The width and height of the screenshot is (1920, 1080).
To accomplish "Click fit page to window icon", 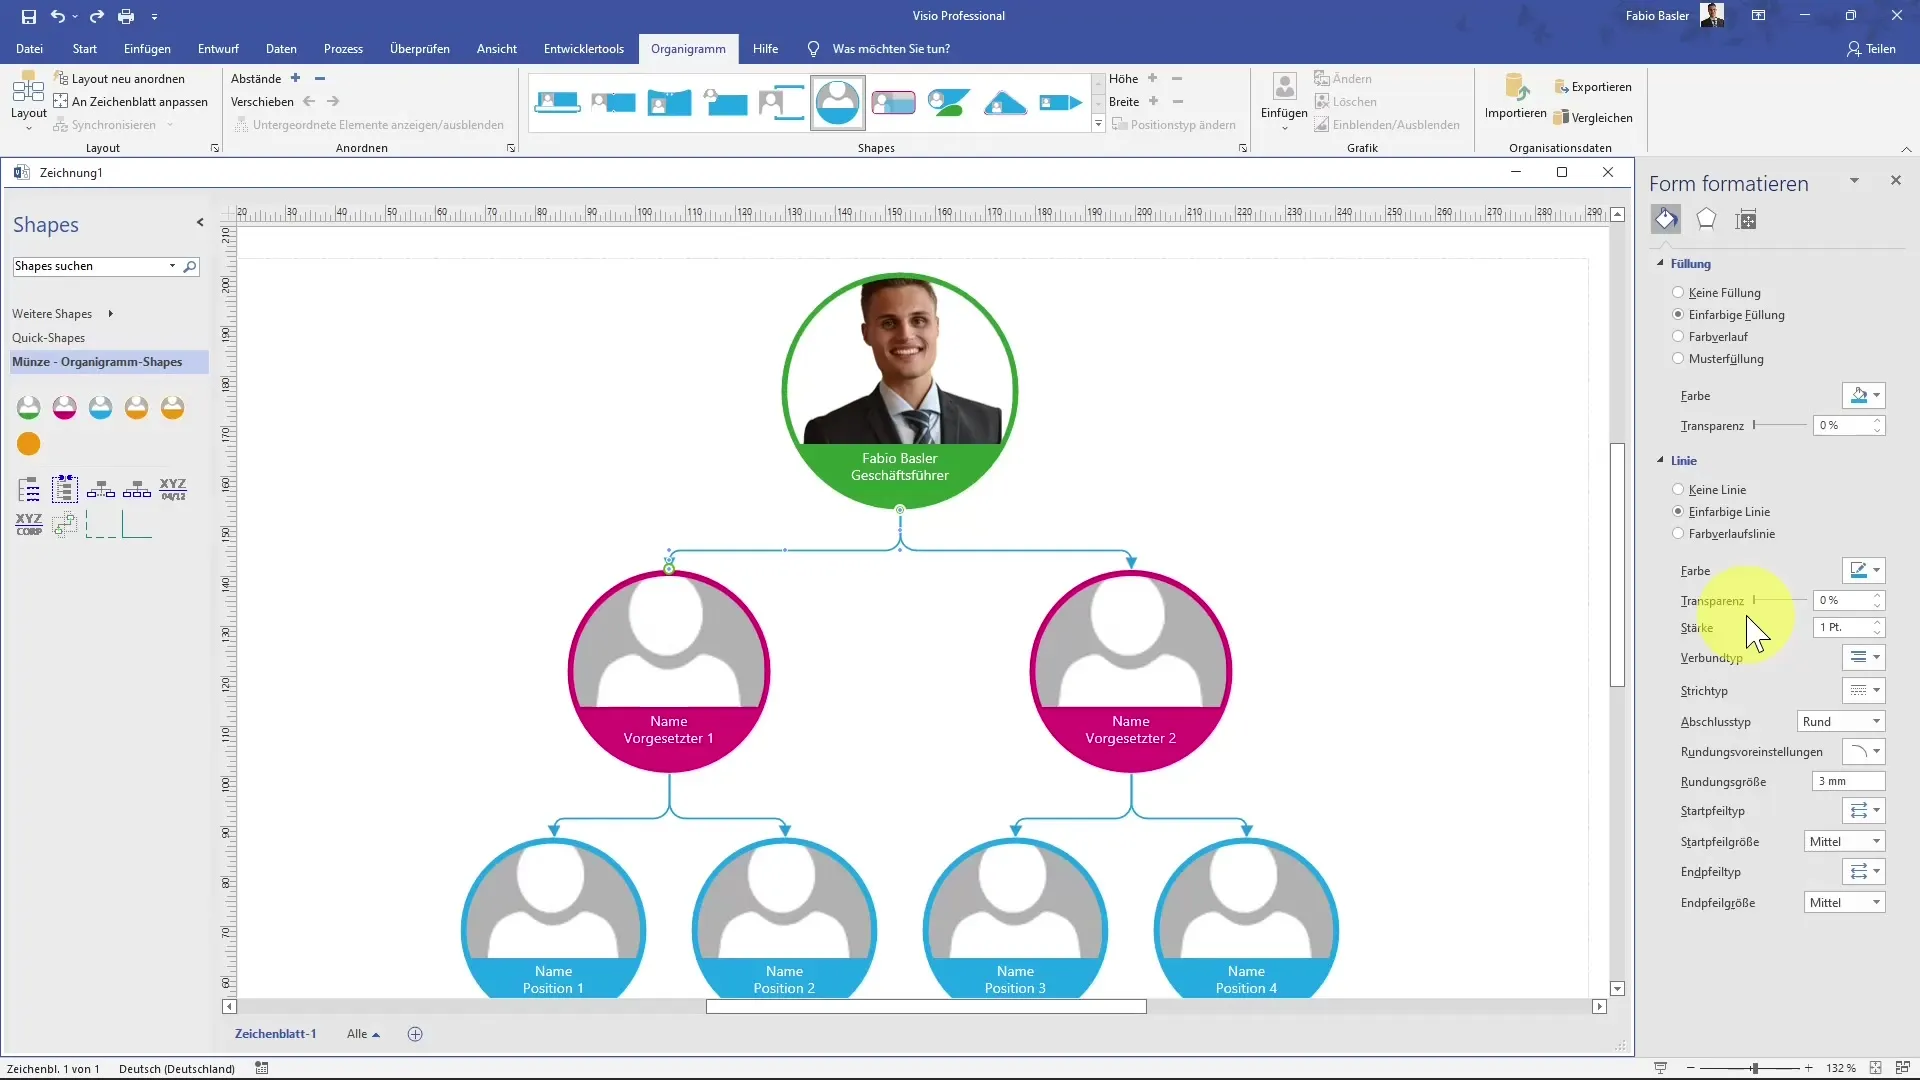I will pos(1875,1068).
